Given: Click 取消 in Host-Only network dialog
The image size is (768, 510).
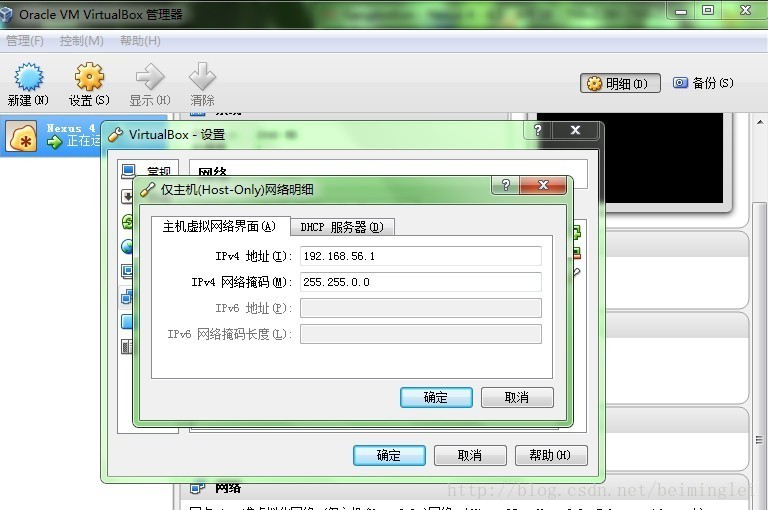Looking at the screenshot, I should click(x=517, y=397).
